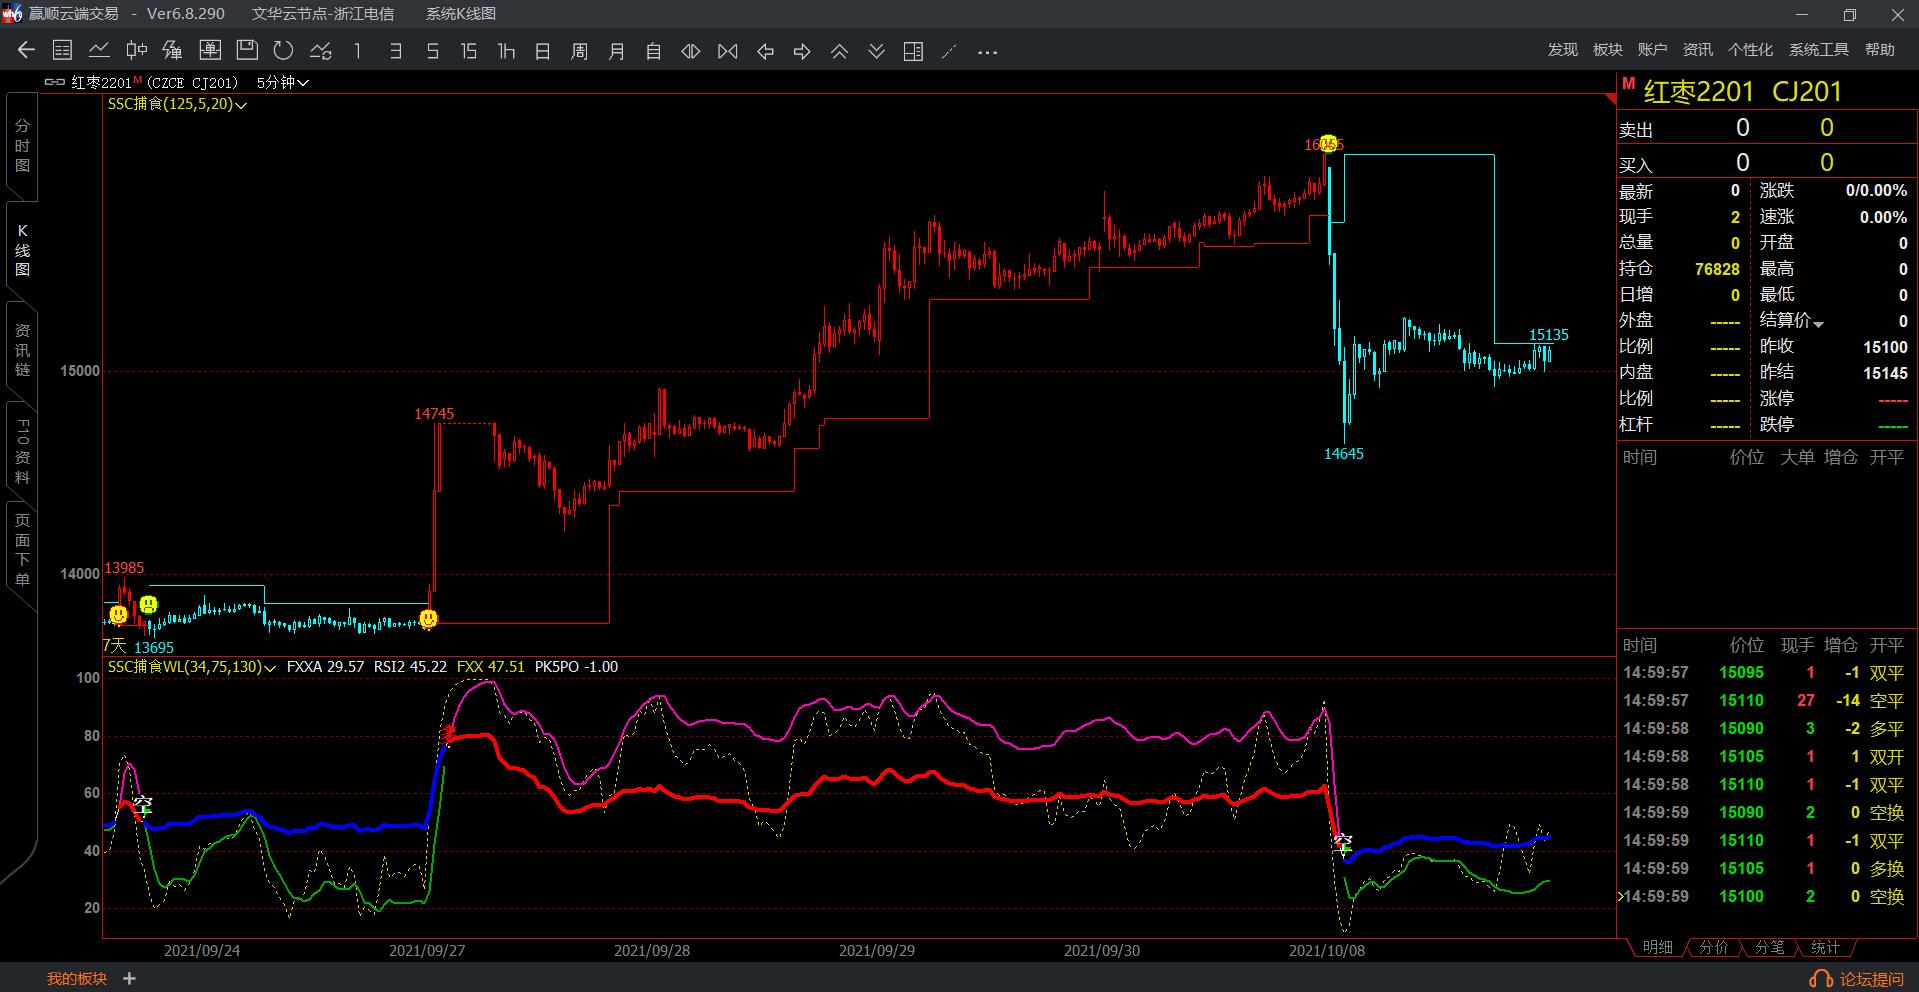Viewport: 1919px width, 992px height.
Task: Switch to the time-sharing line chart icon
Action: click(x=99, y=50)
